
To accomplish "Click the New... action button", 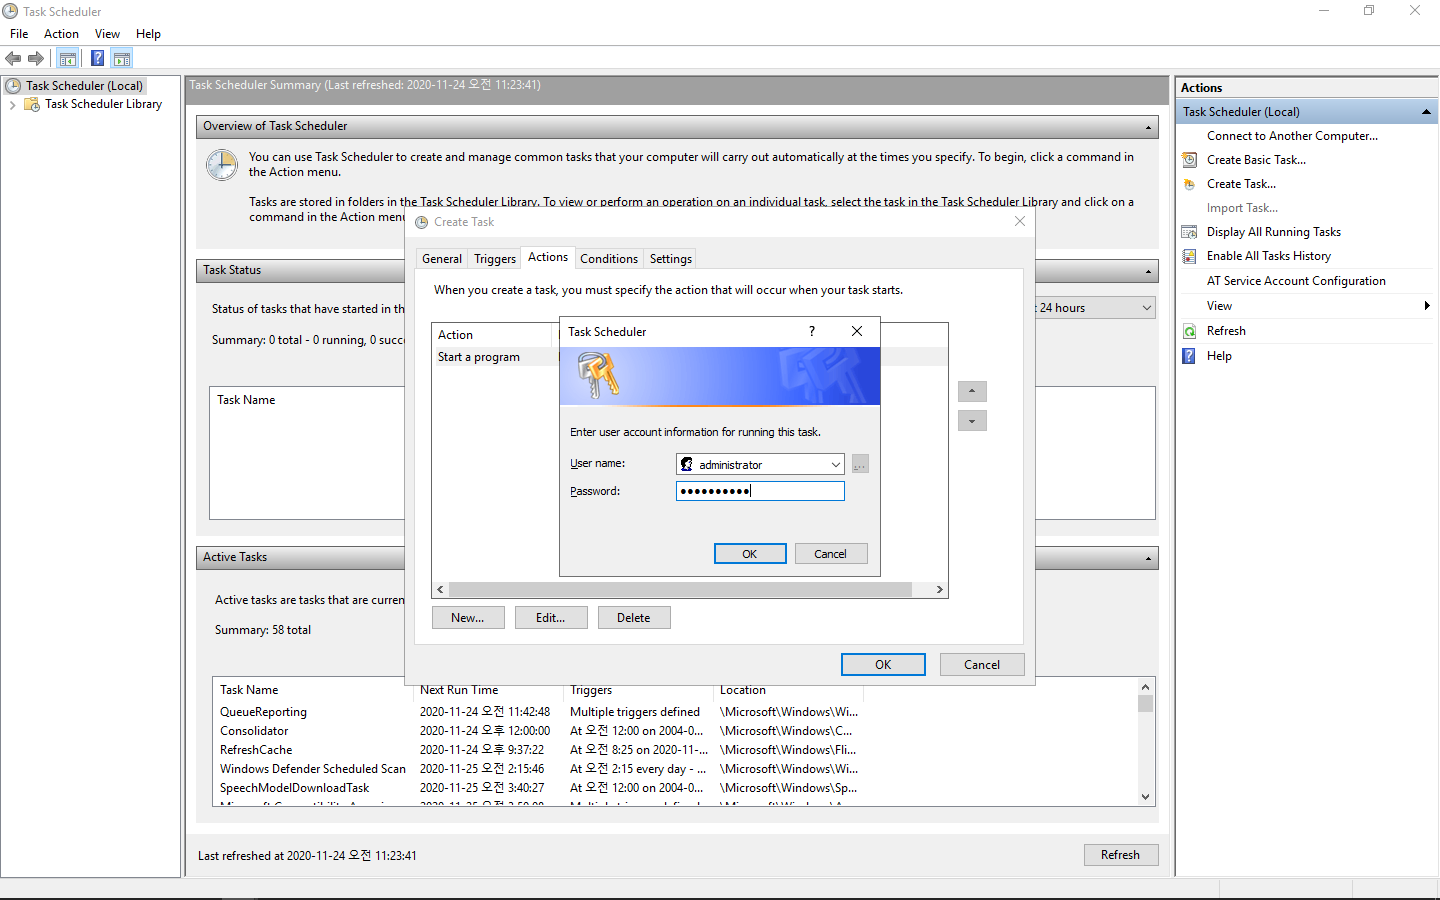I will (x=468, y=618).
